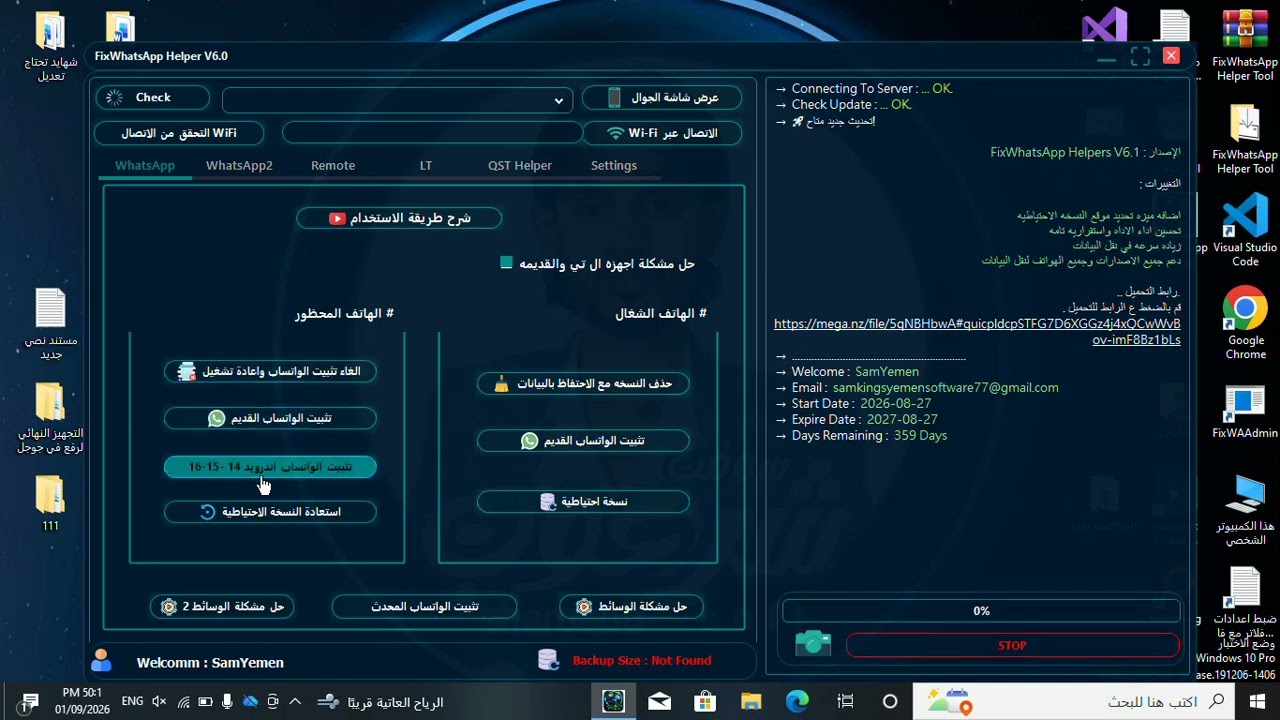The height and width of the screenshot is (720, 1280).
Task: Click the user avatar icon beside Welcomm
Action: tap(101, 660)
